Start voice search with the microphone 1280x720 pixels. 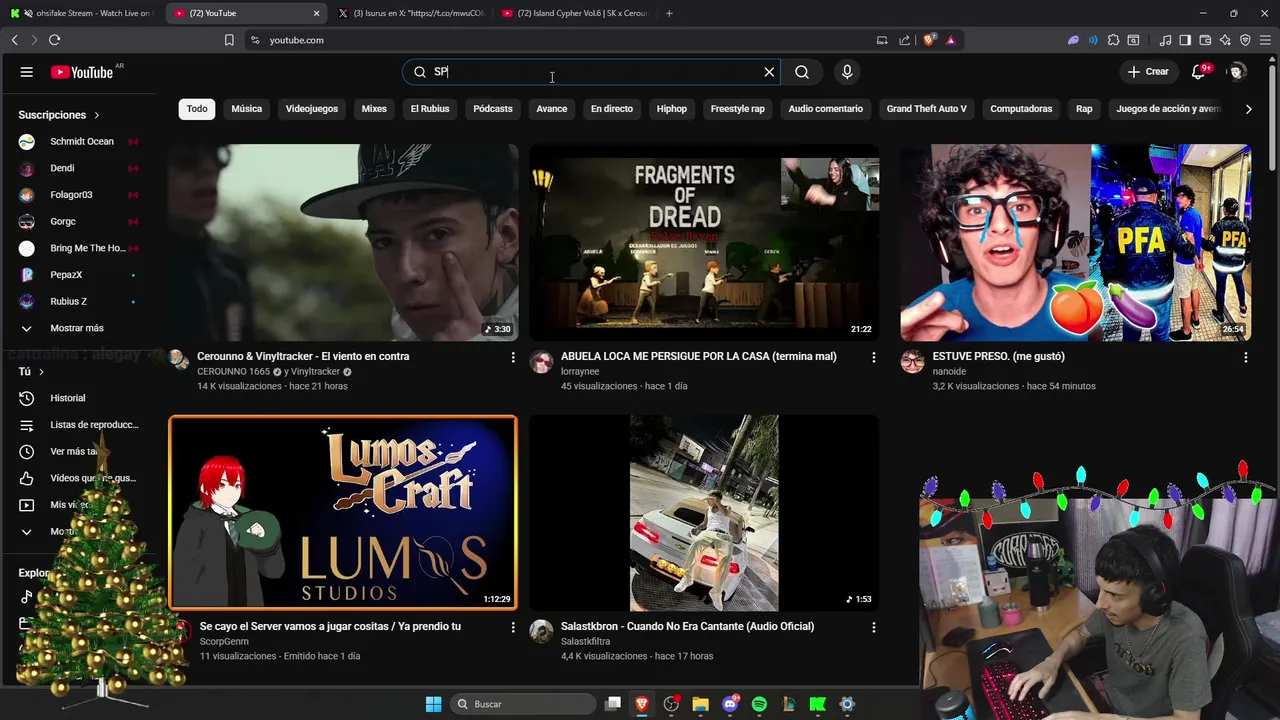847,72
